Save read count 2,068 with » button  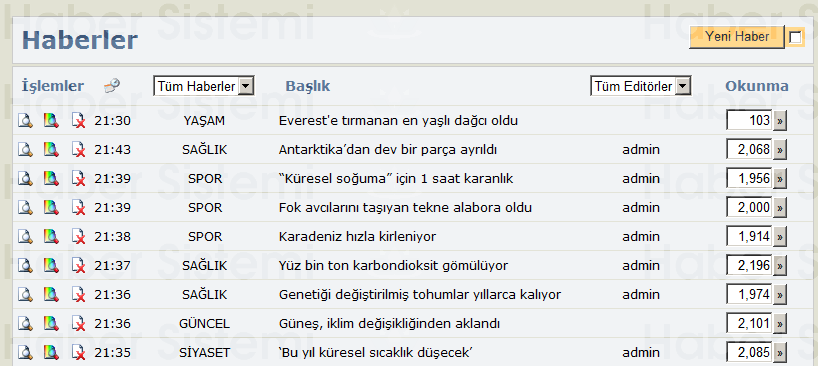pyautogui.click(x=780, y=150)
